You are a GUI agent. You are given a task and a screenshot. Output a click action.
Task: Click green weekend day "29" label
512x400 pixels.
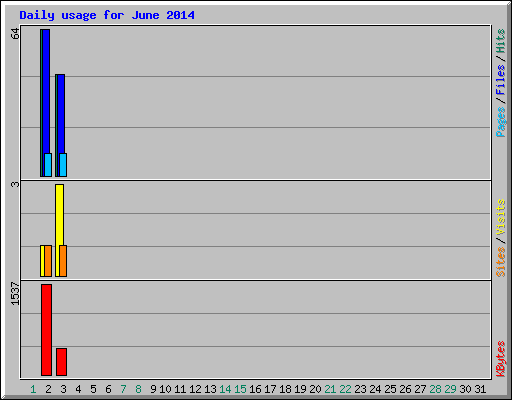click(x=450, y=389)
